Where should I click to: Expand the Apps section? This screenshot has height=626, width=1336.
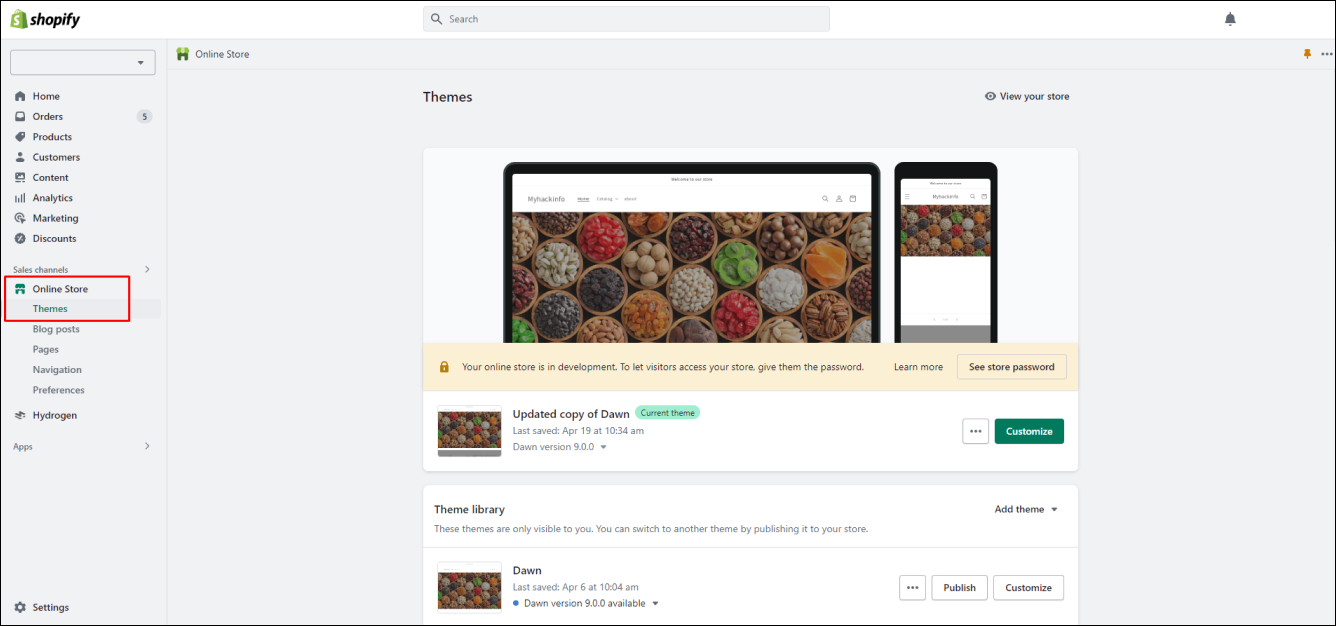tap(147, 446)
